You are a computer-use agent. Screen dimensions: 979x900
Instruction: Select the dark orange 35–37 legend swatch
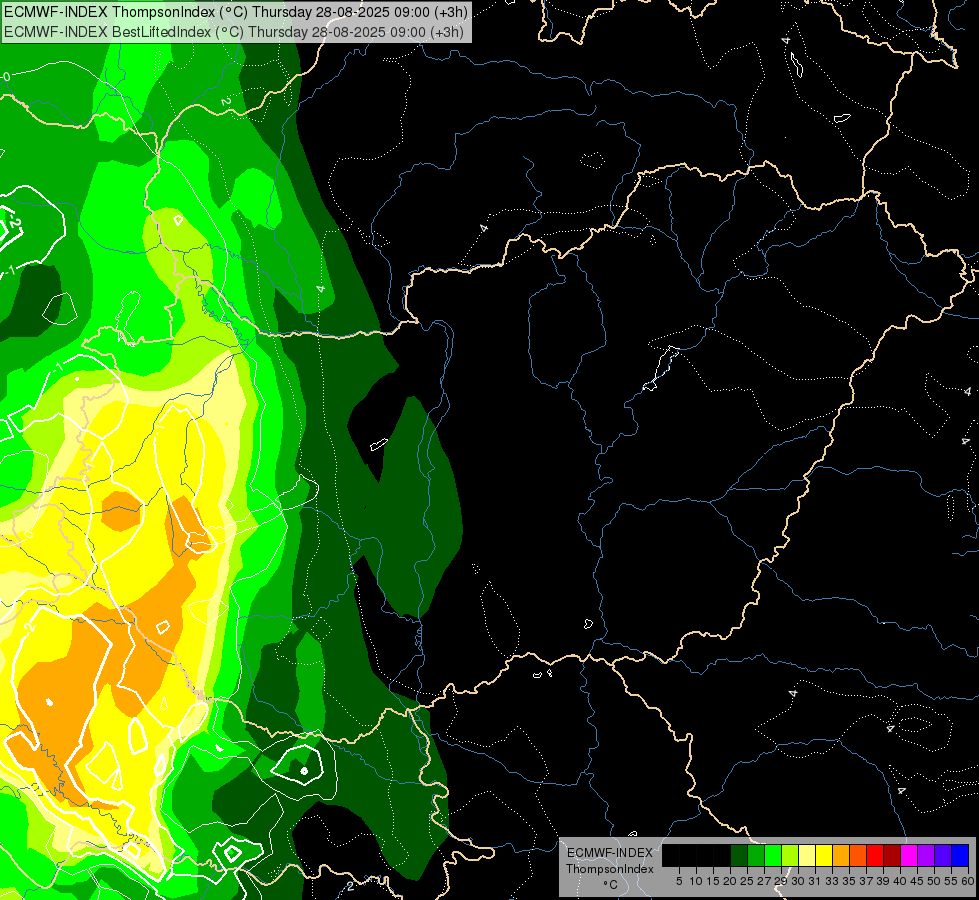(x=858, y=855)
